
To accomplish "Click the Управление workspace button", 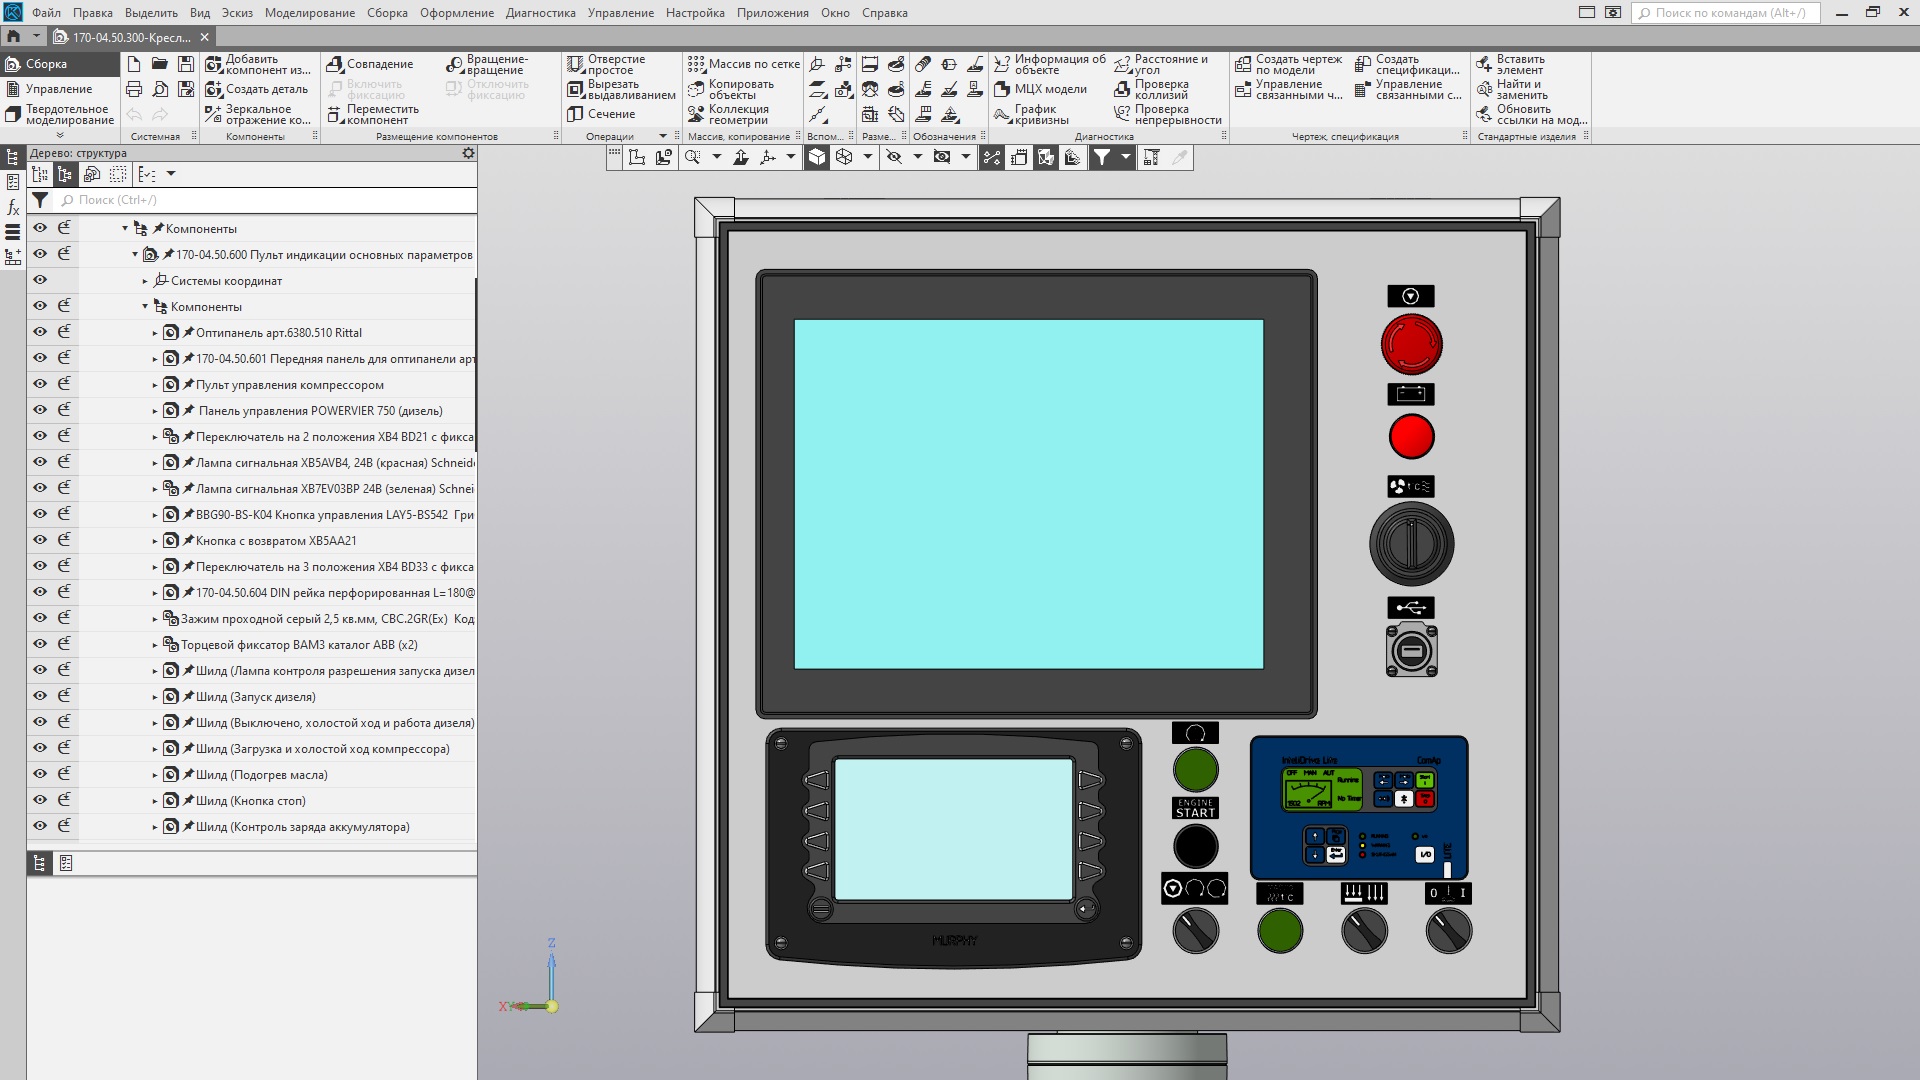I will (x=58, y=89).
